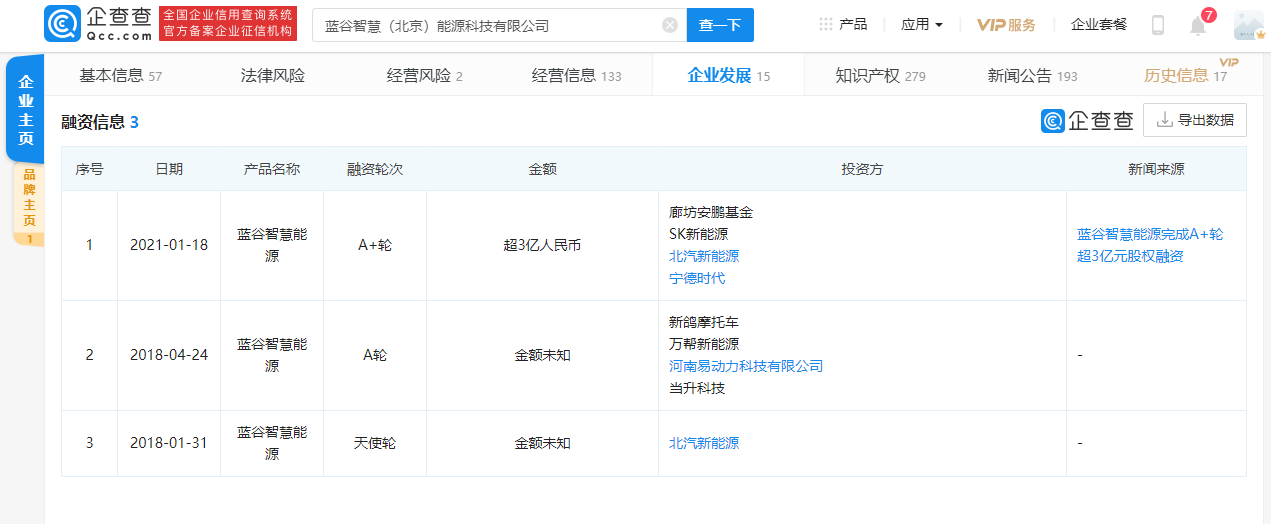1271x524 pixels.
Task: Click the 查一下 search button
Action: point(720,25)
